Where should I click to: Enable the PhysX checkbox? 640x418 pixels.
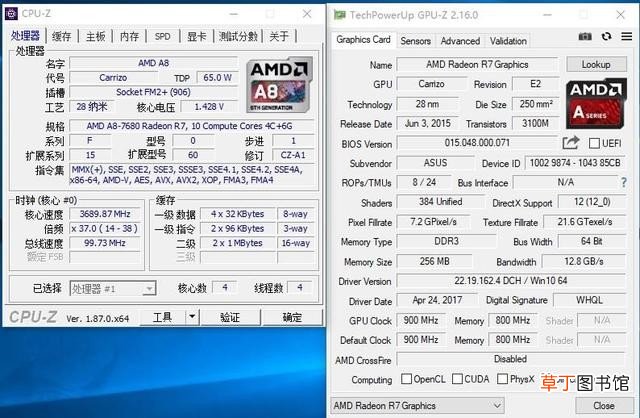(502, 379)
